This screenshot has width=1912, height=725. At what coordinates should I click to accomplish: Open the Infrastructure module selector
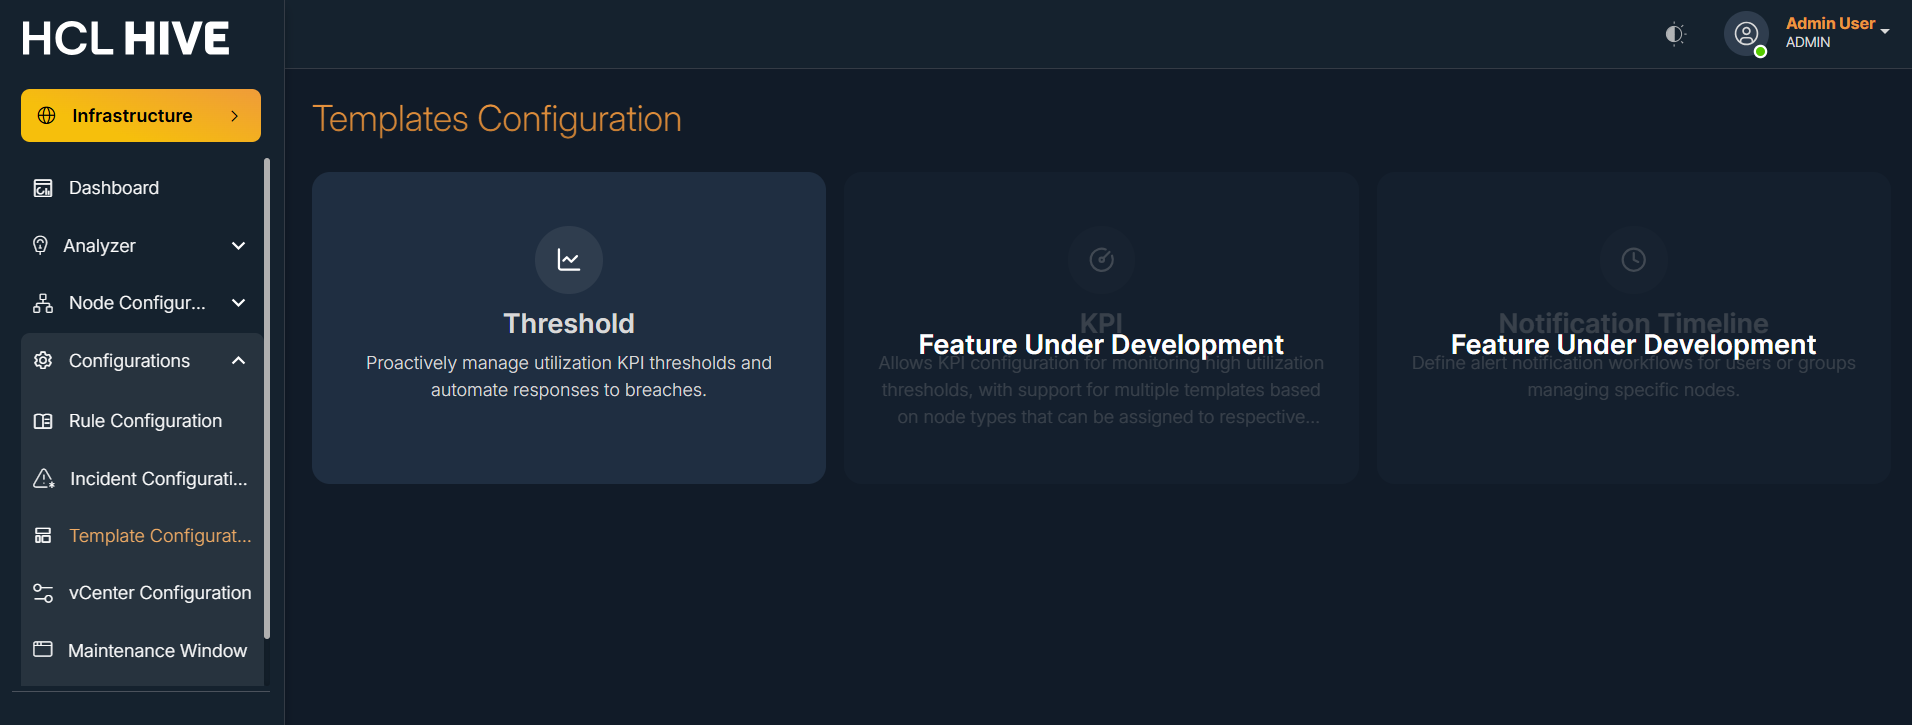click(141, 116)
